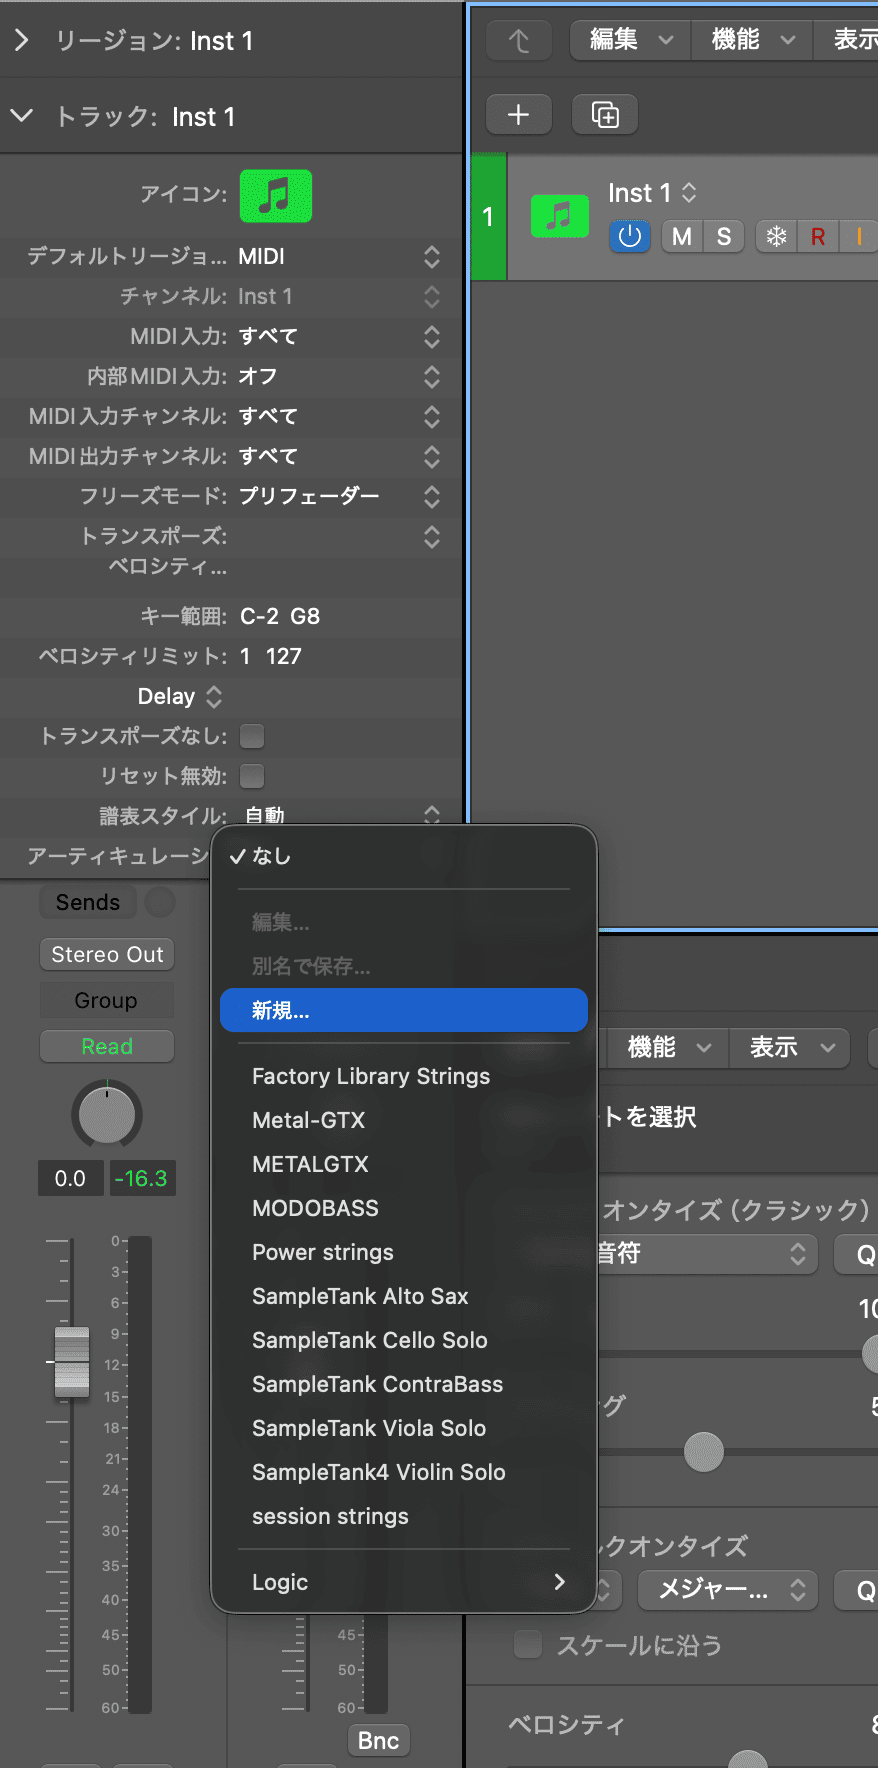Click the small knob beside the Sends button
Viewport: 878px width, 1768px height.
[160, 902]
